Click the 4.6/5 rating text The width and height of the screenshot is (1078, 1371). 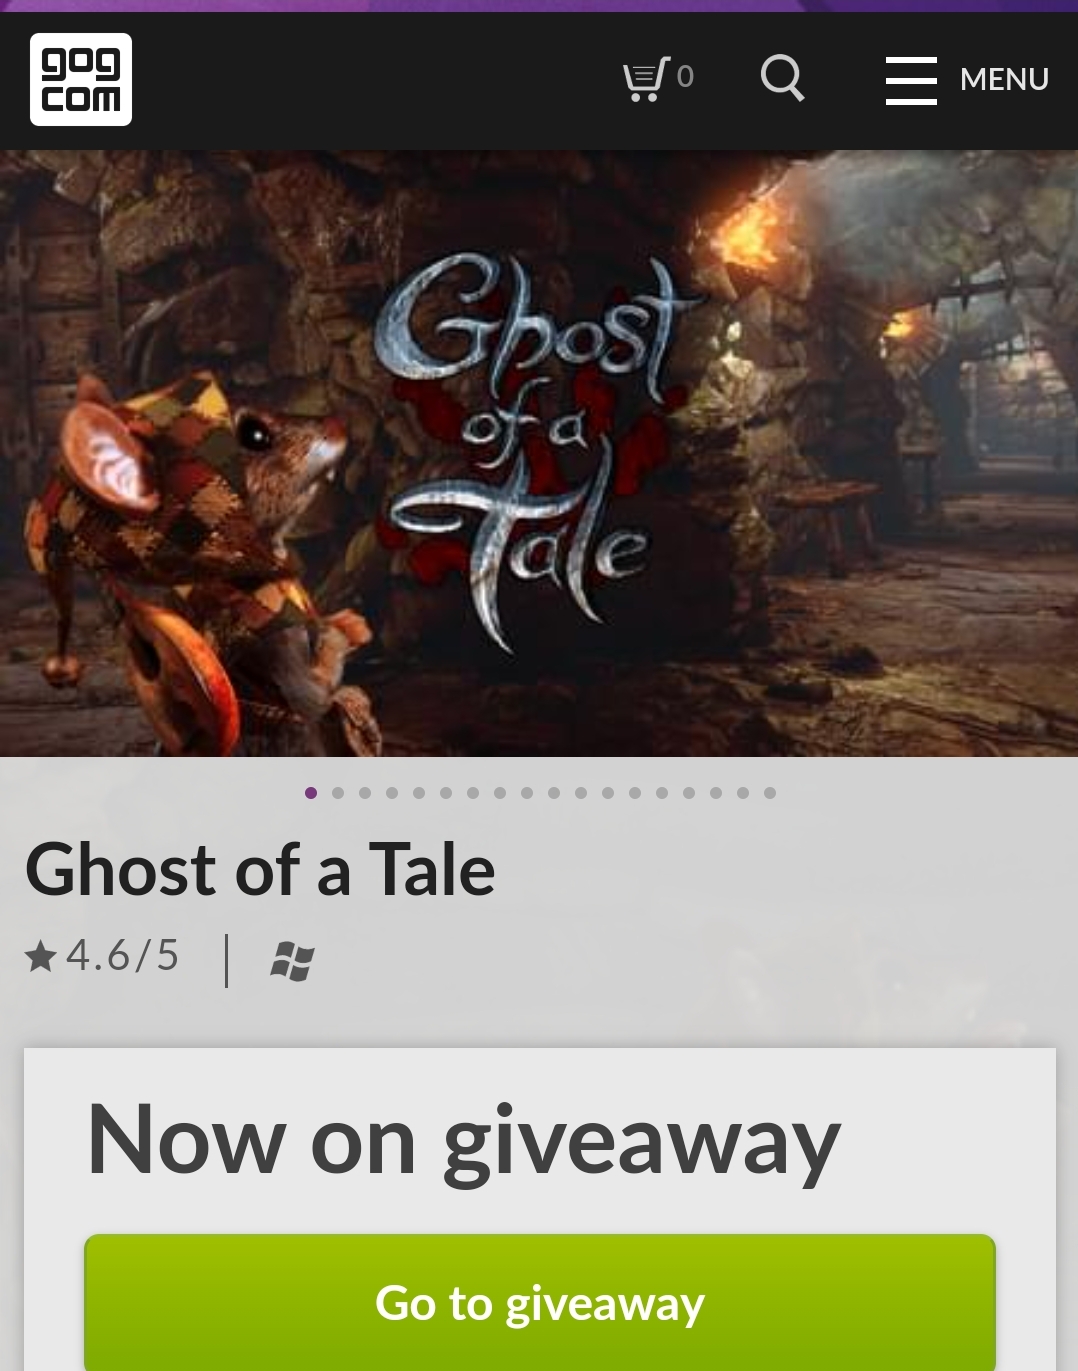pos(122,956)
